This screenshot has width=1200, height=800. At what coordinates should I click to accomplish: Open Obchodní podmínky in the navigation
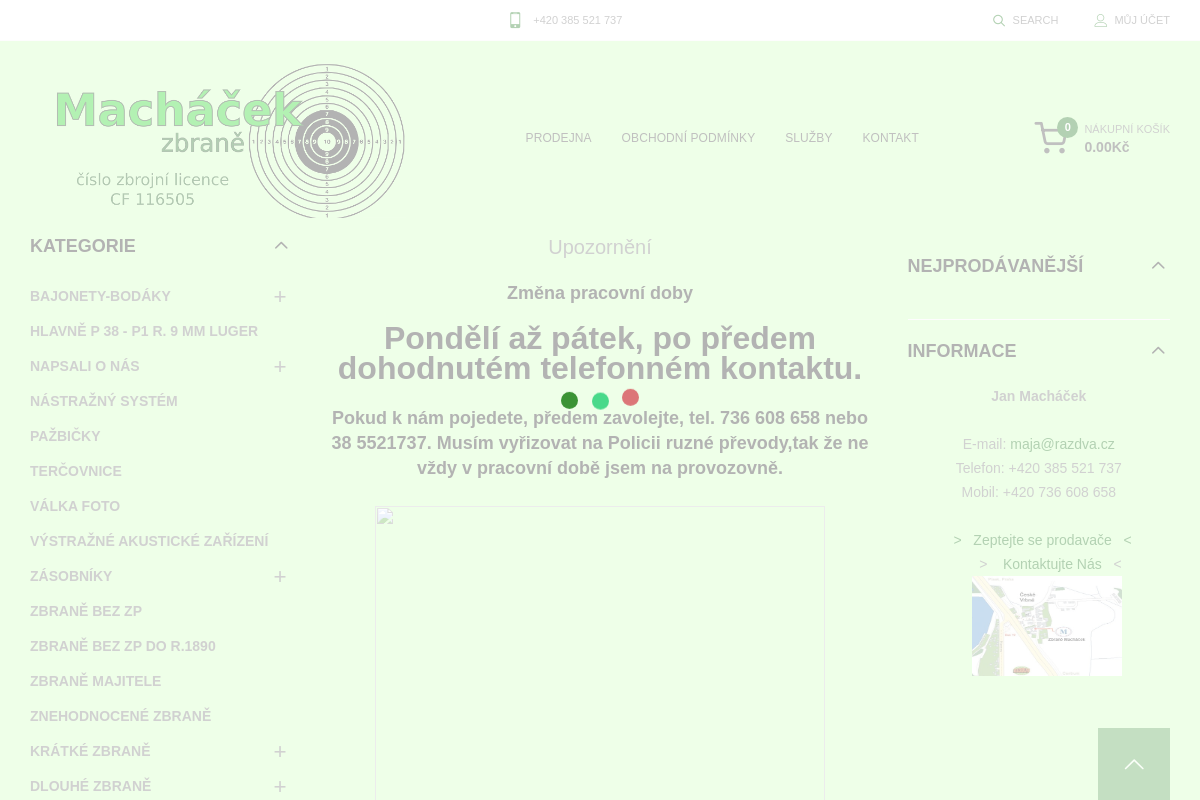(x=688, y=138)
